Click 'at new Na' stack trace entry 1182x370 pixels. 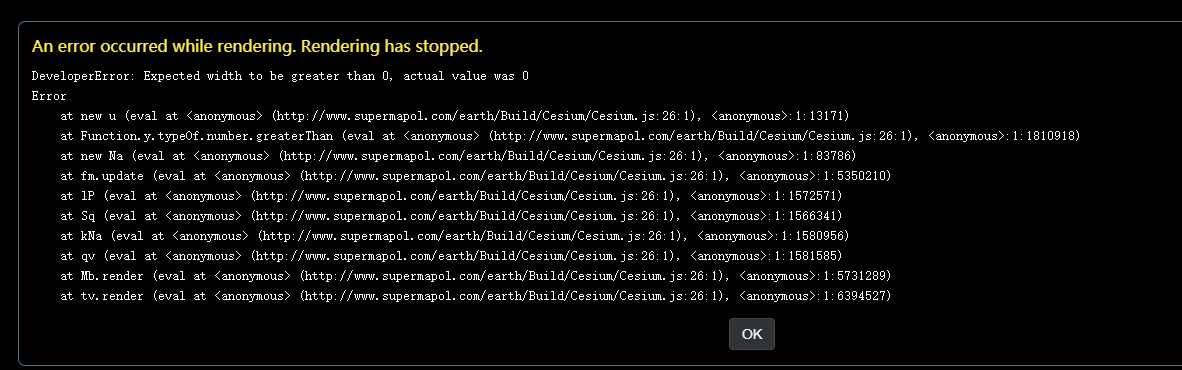pyautogui.click(x=458, y=156)
